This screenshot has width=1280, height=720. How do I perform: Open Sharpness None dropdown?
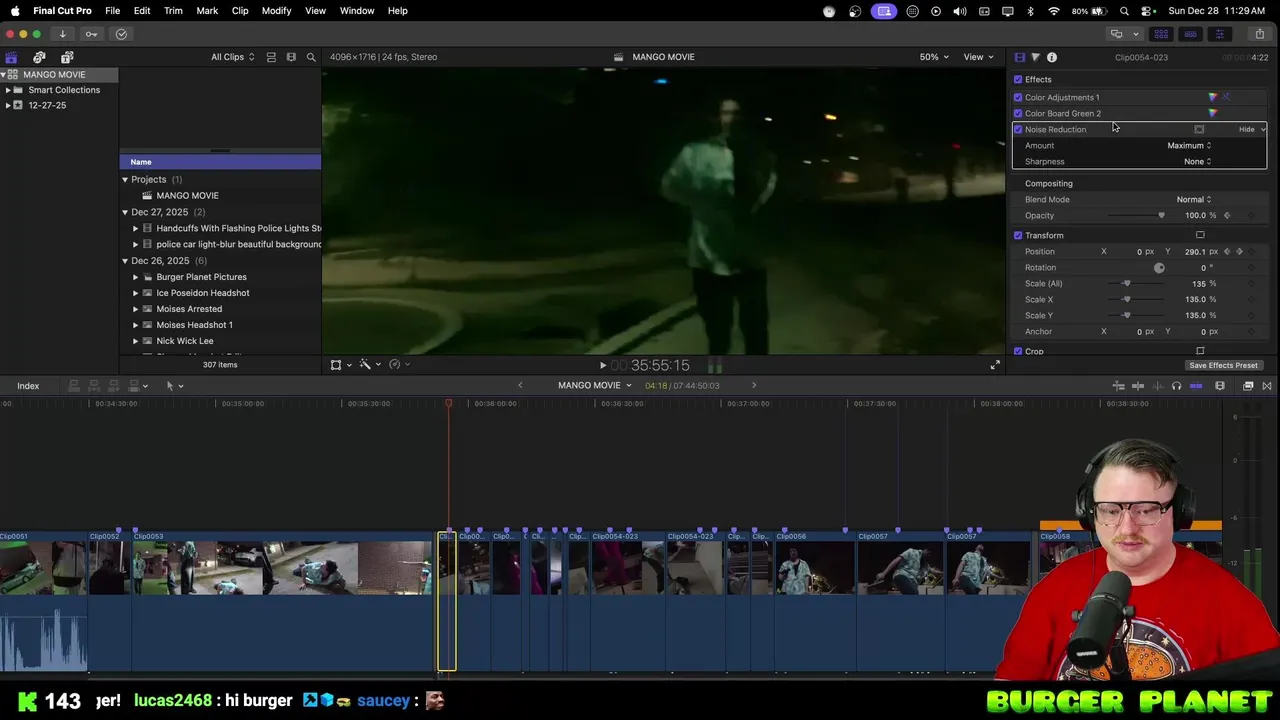pos(1197,161)
